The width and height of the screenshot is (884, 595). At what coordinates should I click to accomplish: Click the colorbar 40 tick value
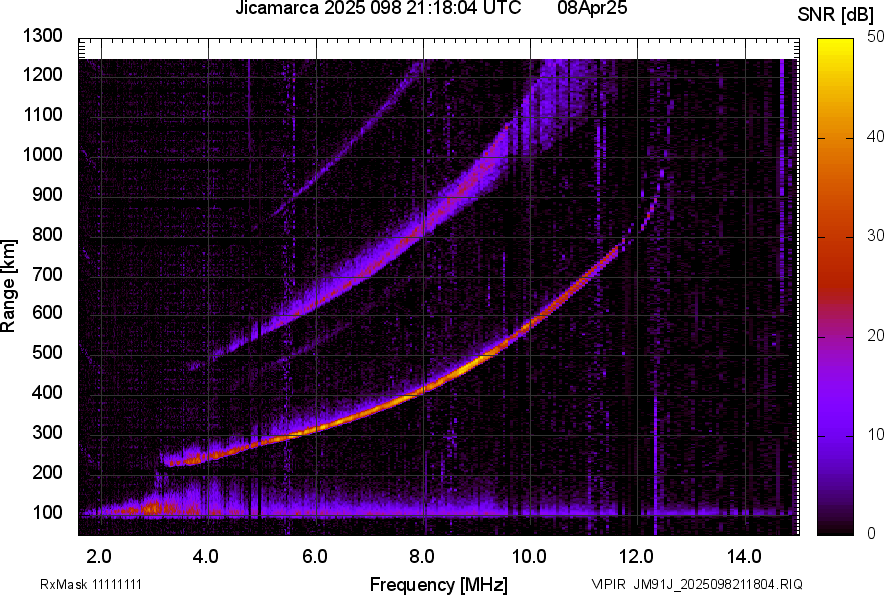click(875, 136)
